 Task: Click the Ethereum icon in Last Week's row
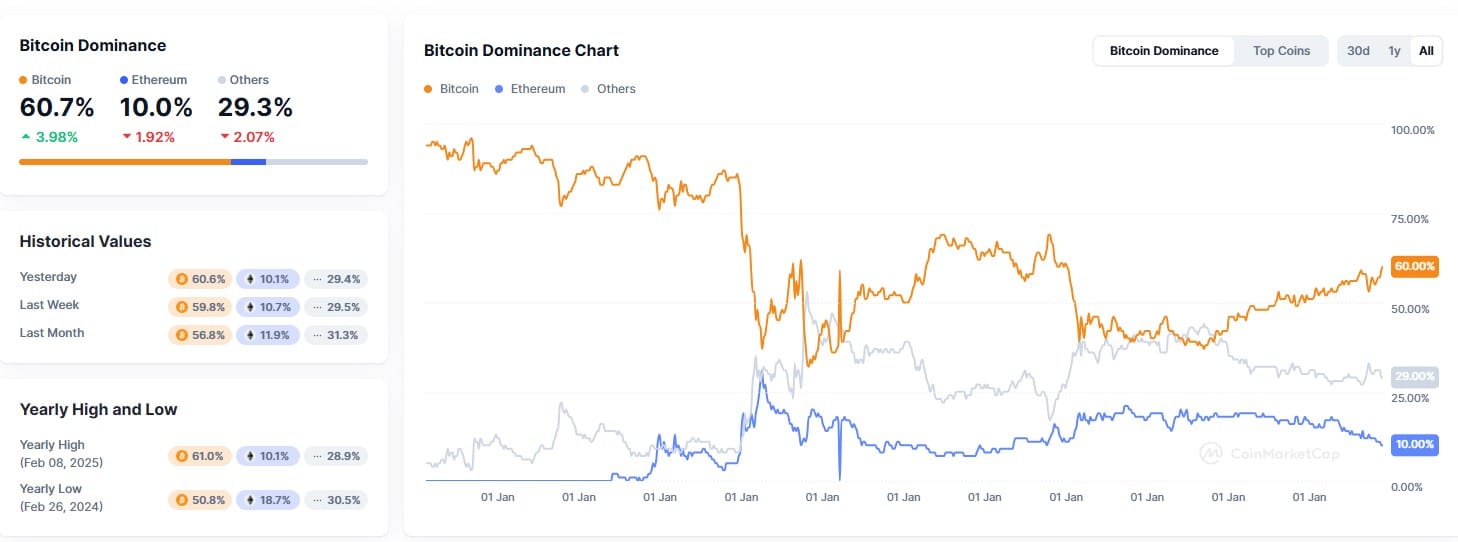click(250, 307)
